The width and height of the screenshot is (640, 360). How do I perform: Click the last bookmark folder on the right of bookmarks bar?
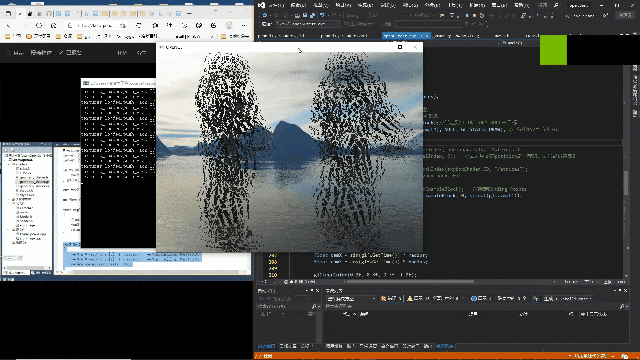tap(235, 36)
